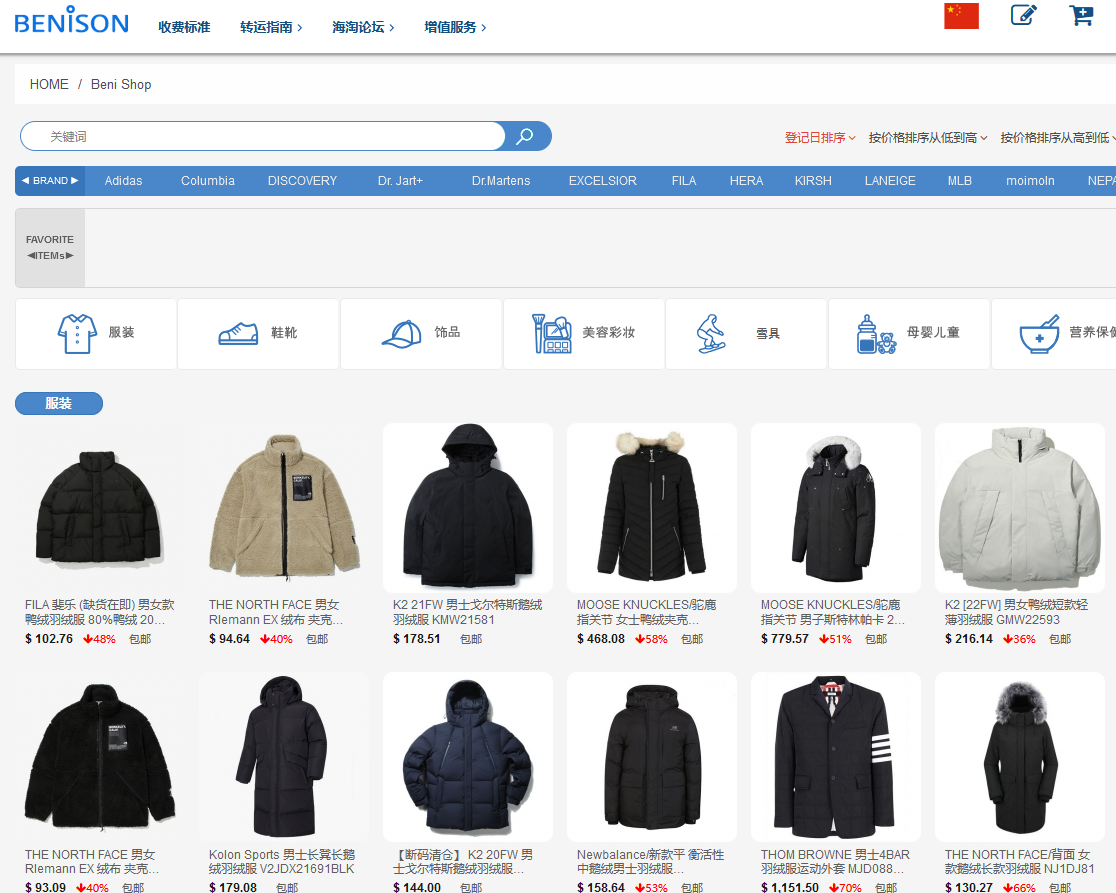
Task: Click the 服装 section label pill
Action: coord(59,403)
